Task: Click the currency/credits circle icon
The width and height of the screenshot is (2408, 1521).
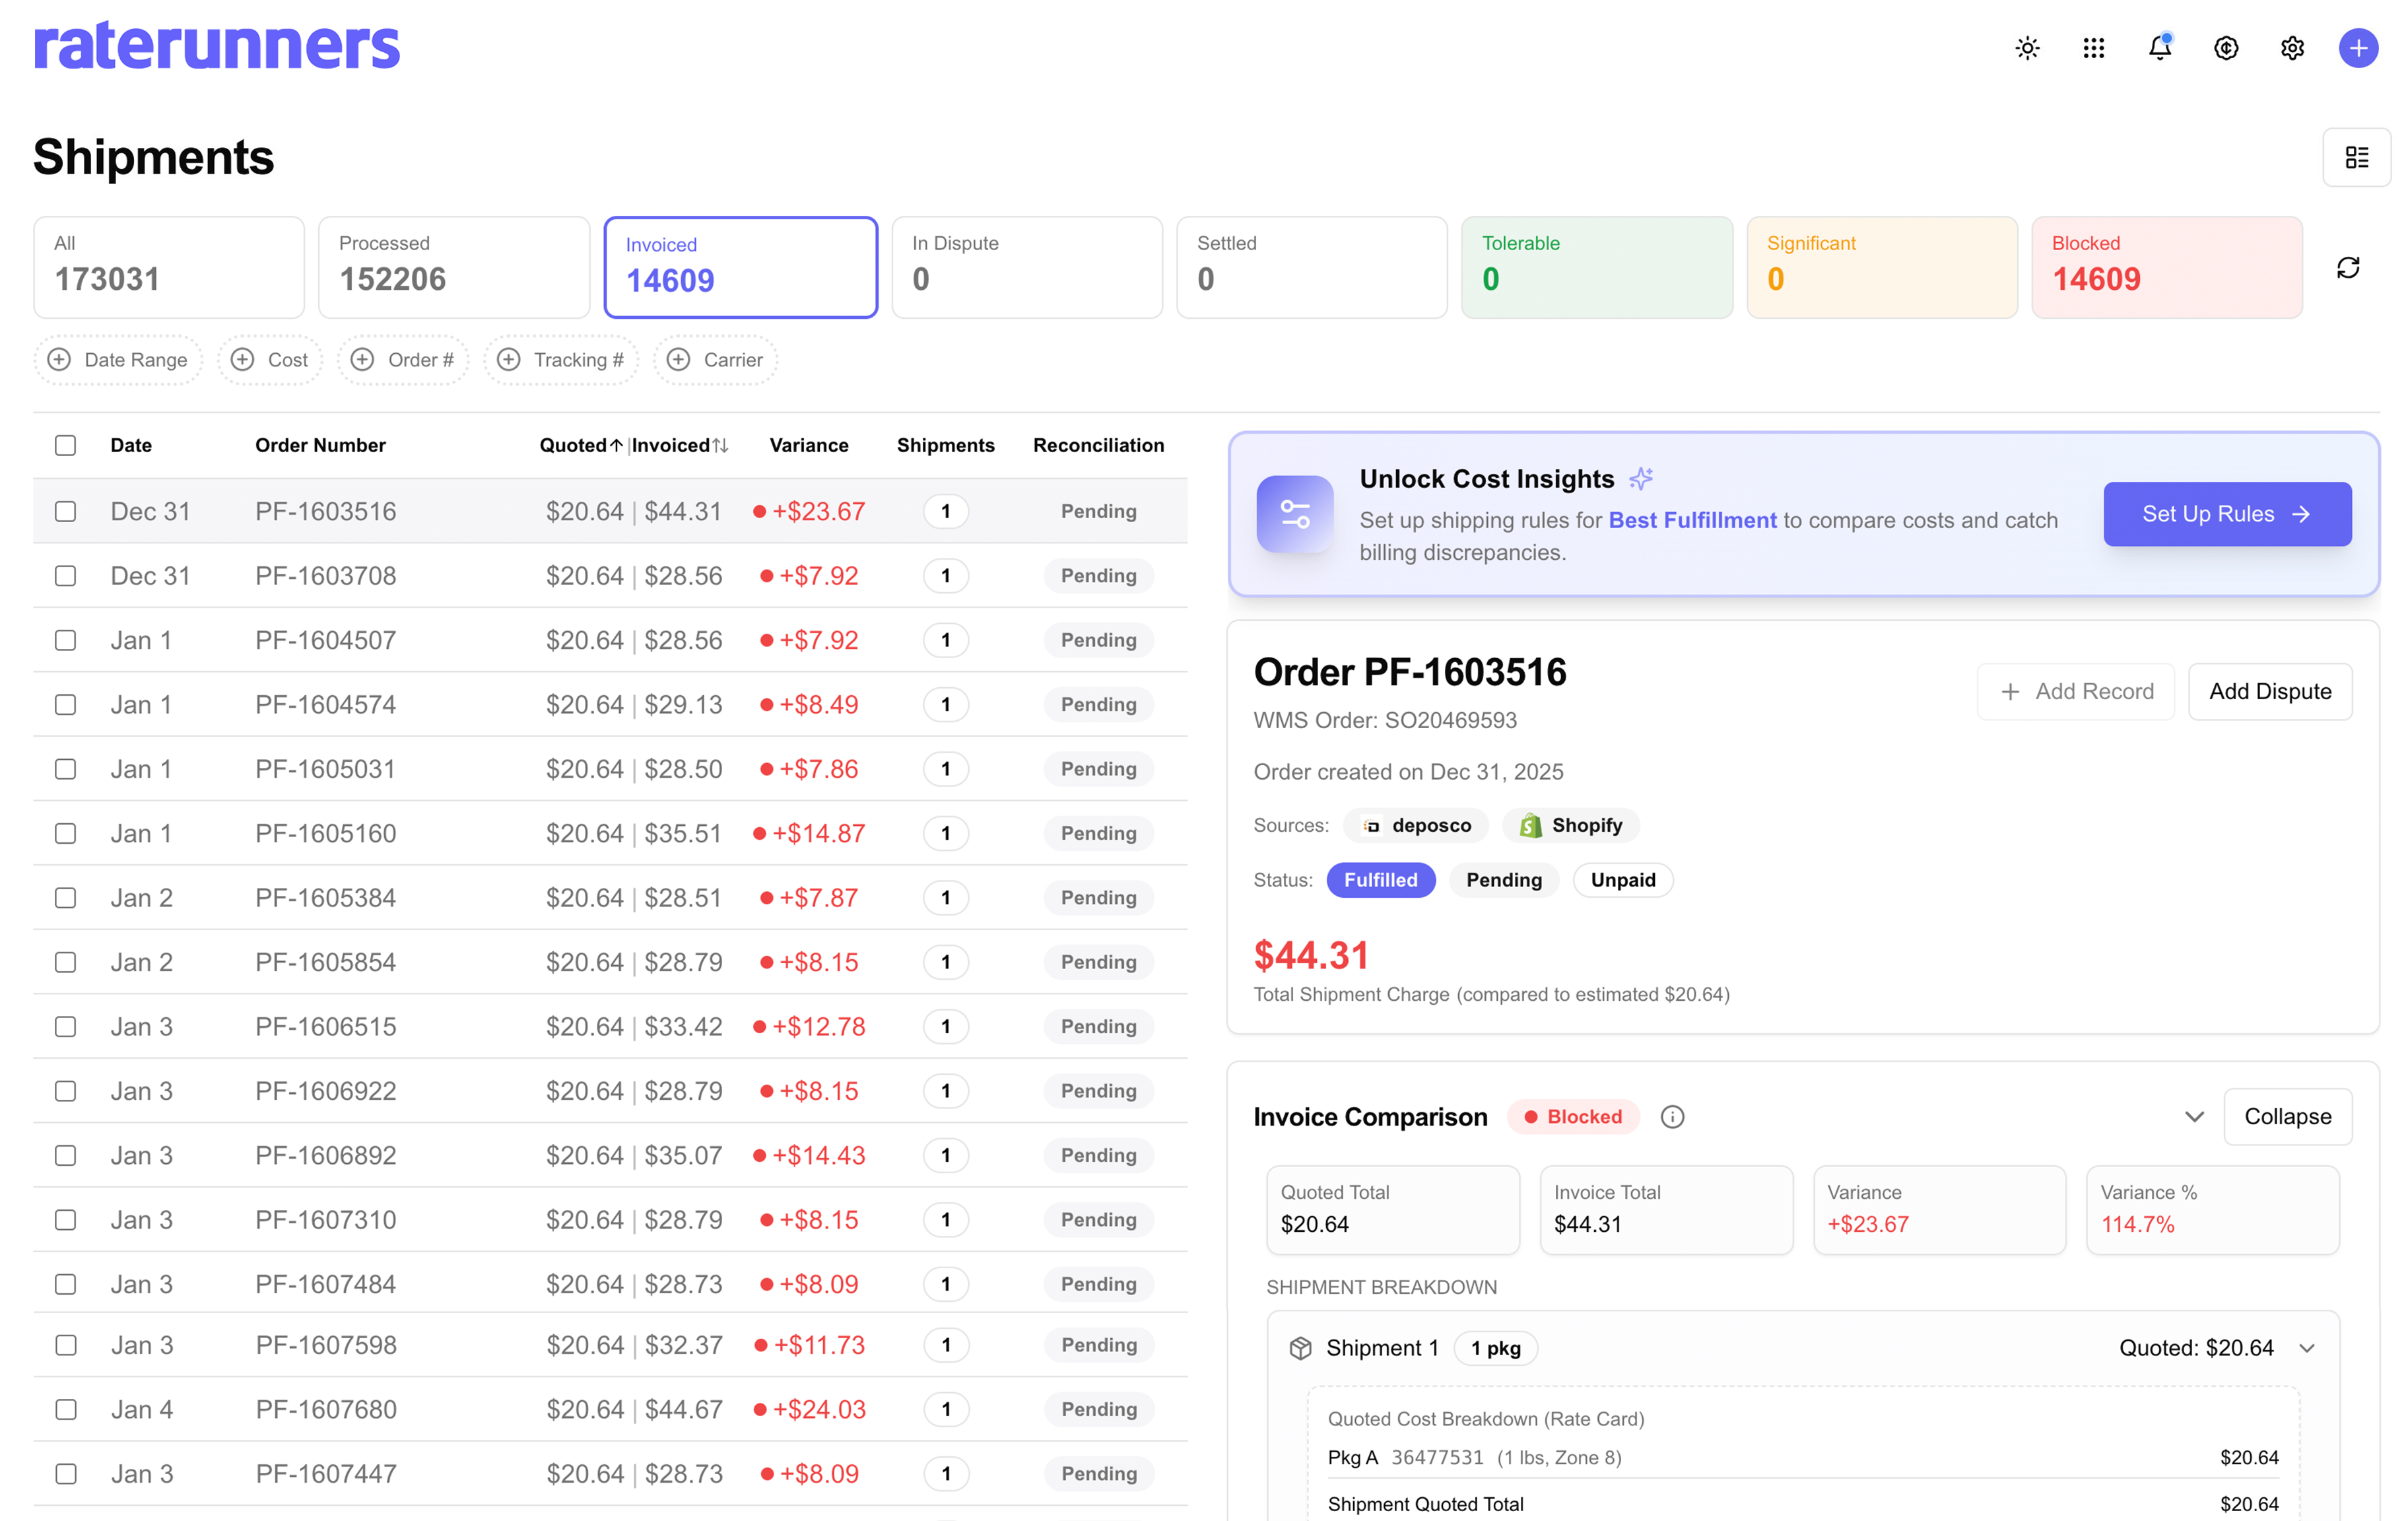Action: coord(2225,48)
